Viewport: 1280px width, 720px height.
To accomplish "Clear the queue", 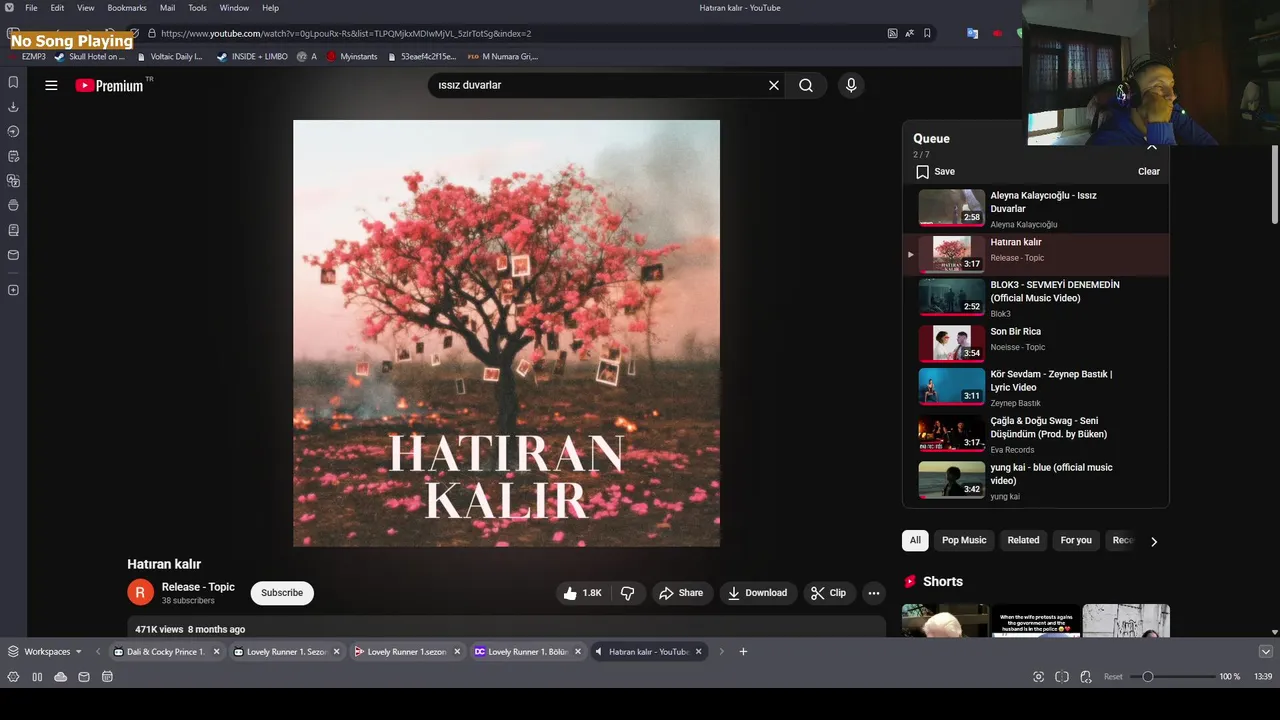I will (x=1148, y=172).
